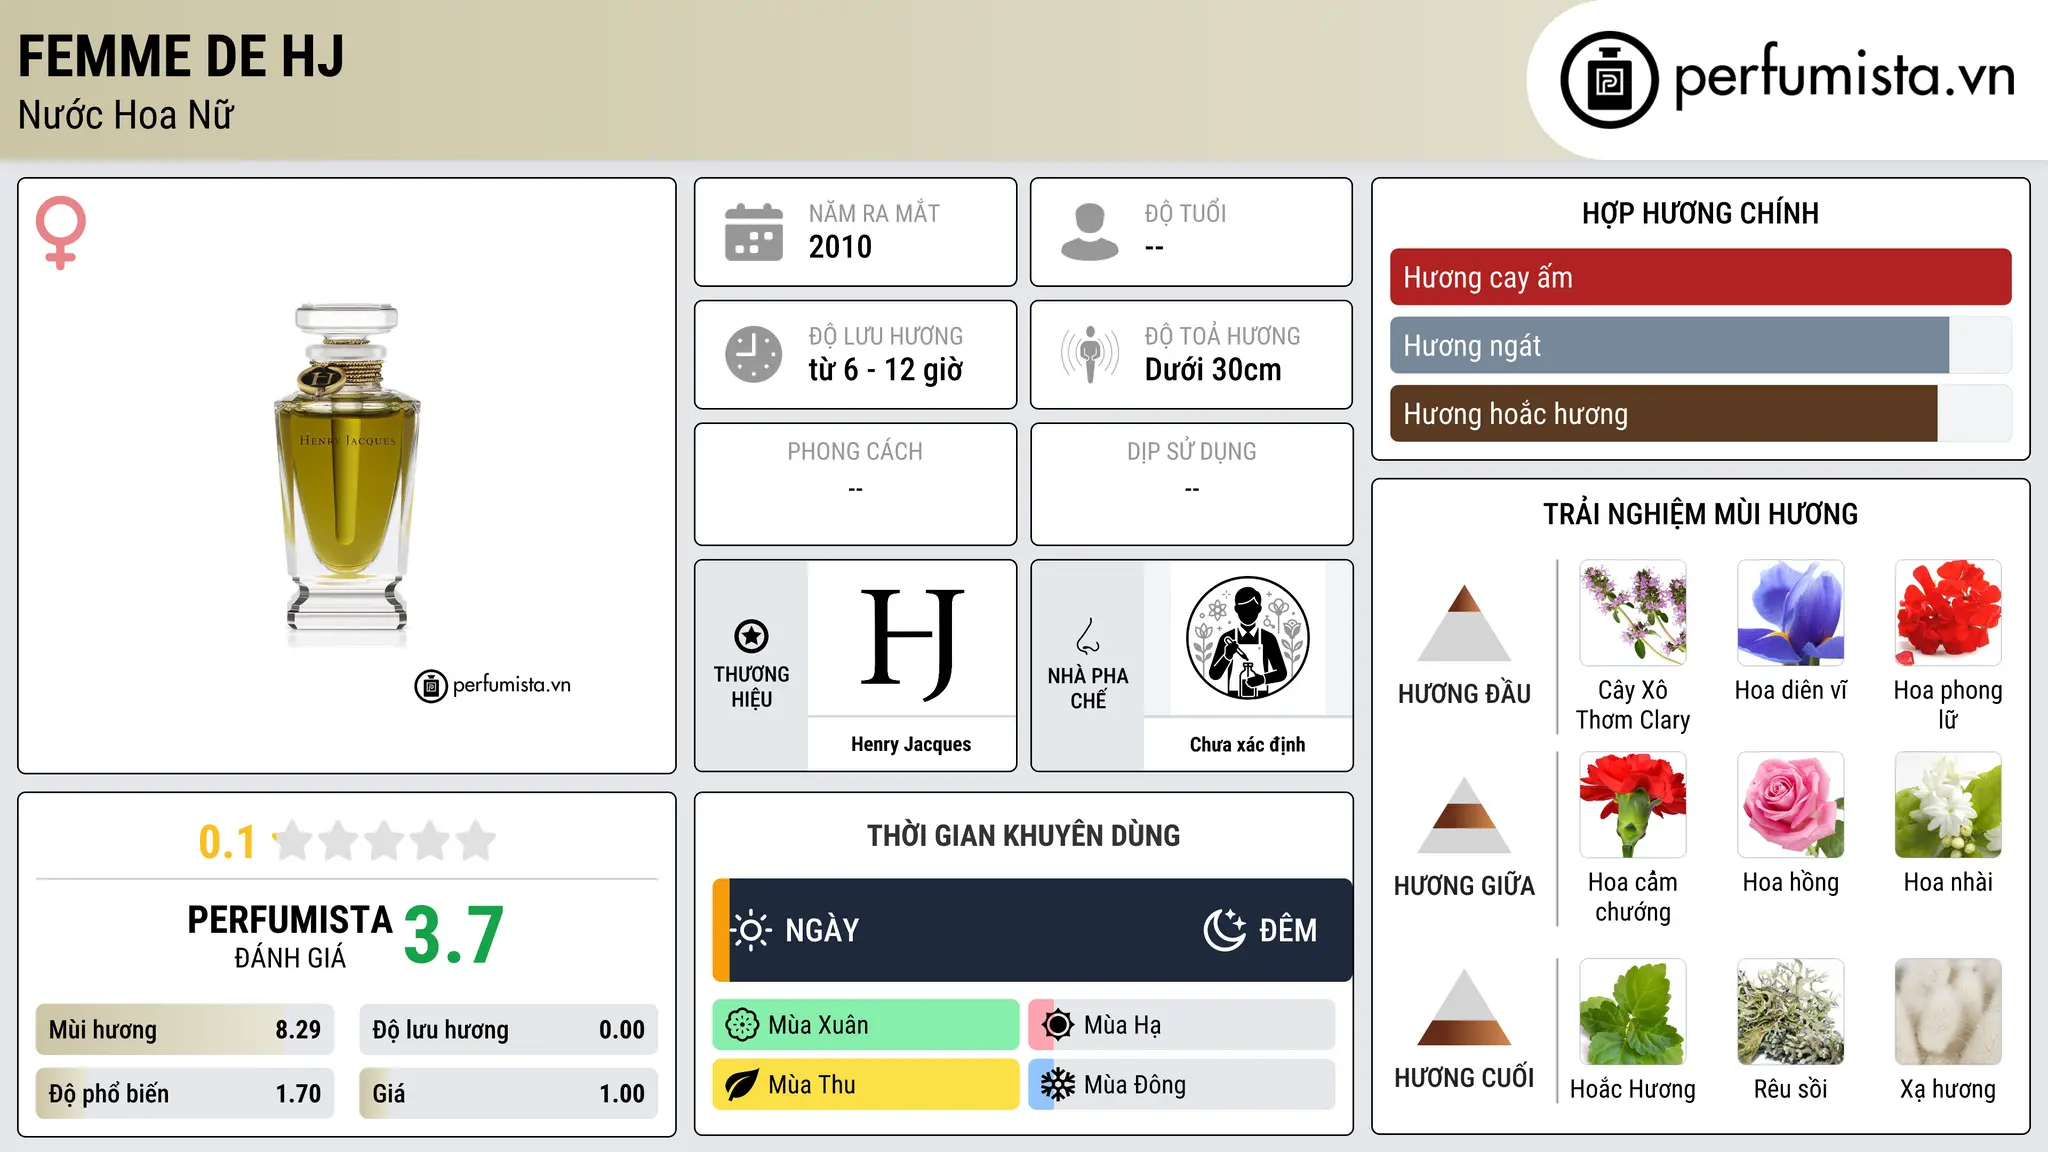
Task: Click the nose icon above Nhà pha chế
Action: pos(1088,636)
